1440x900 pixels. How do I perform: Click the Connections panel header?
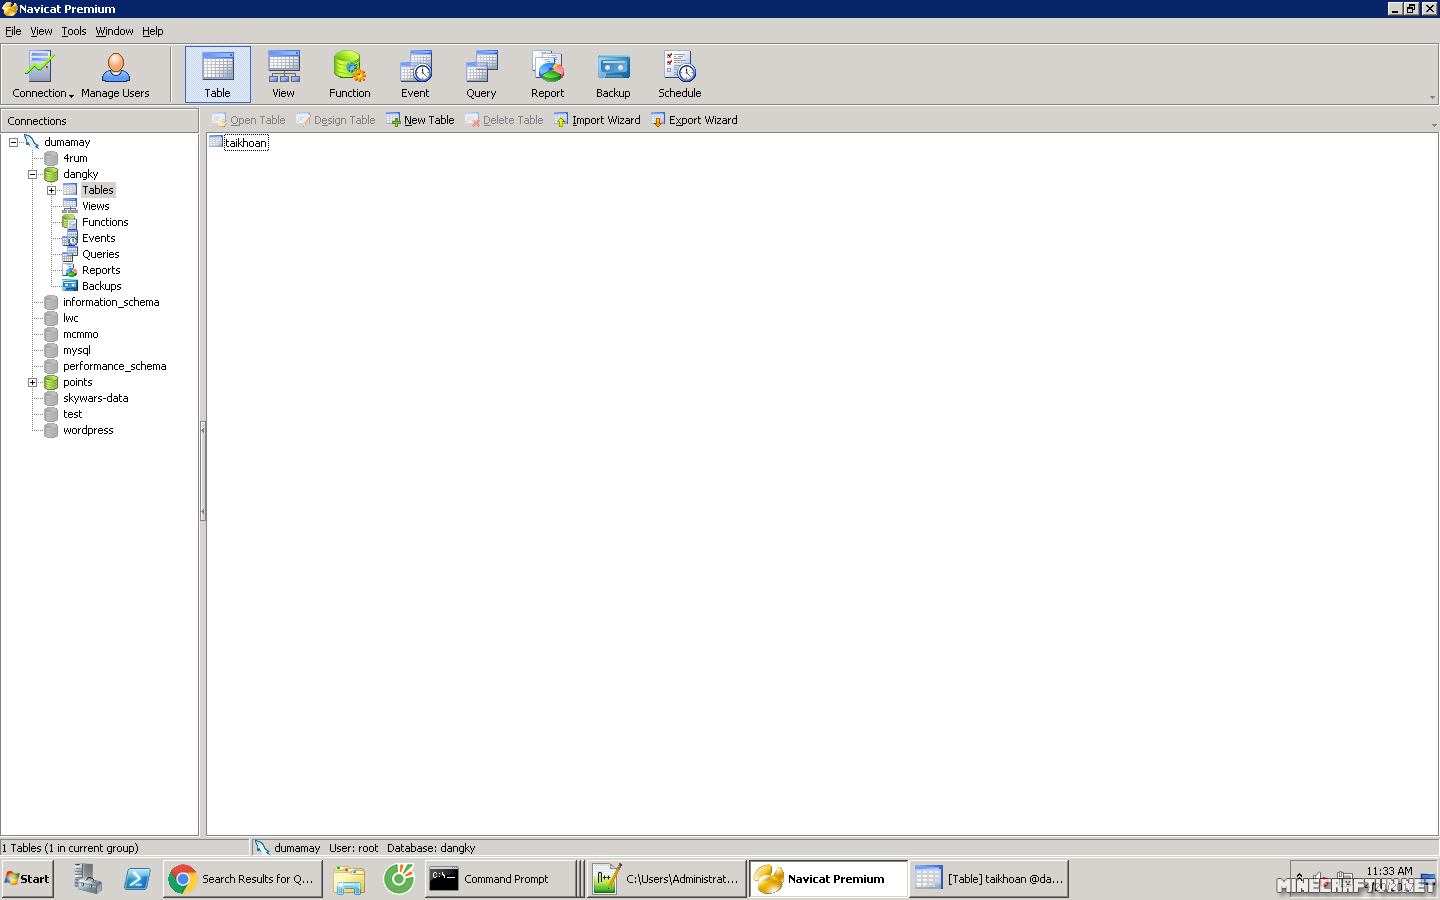[100, 121]
